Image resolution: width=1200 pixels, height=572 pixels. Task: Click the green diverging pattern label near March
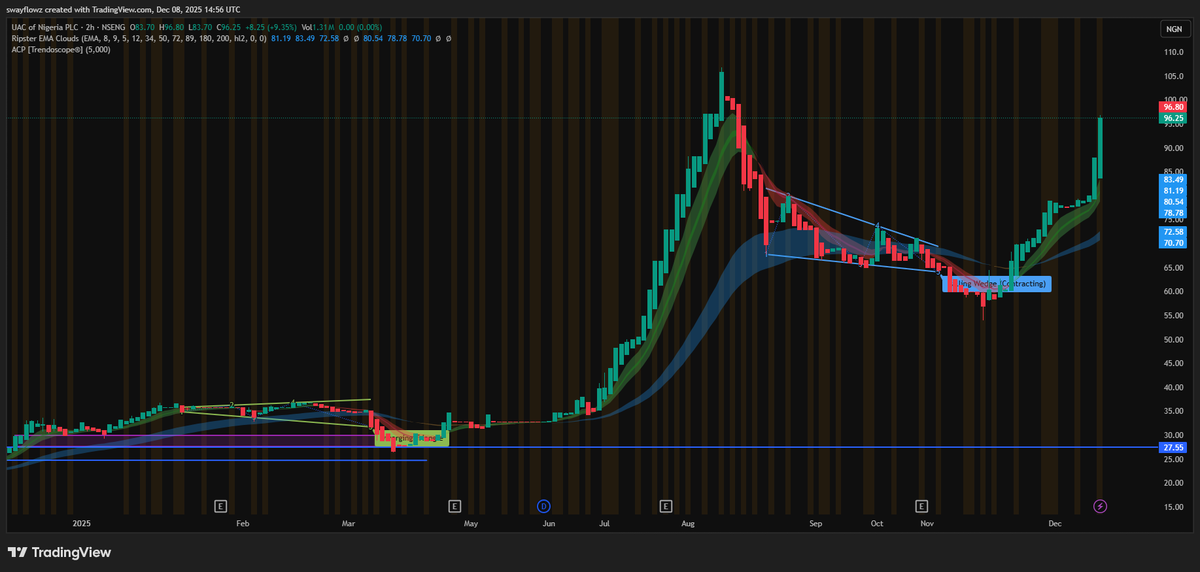point(411,438)
